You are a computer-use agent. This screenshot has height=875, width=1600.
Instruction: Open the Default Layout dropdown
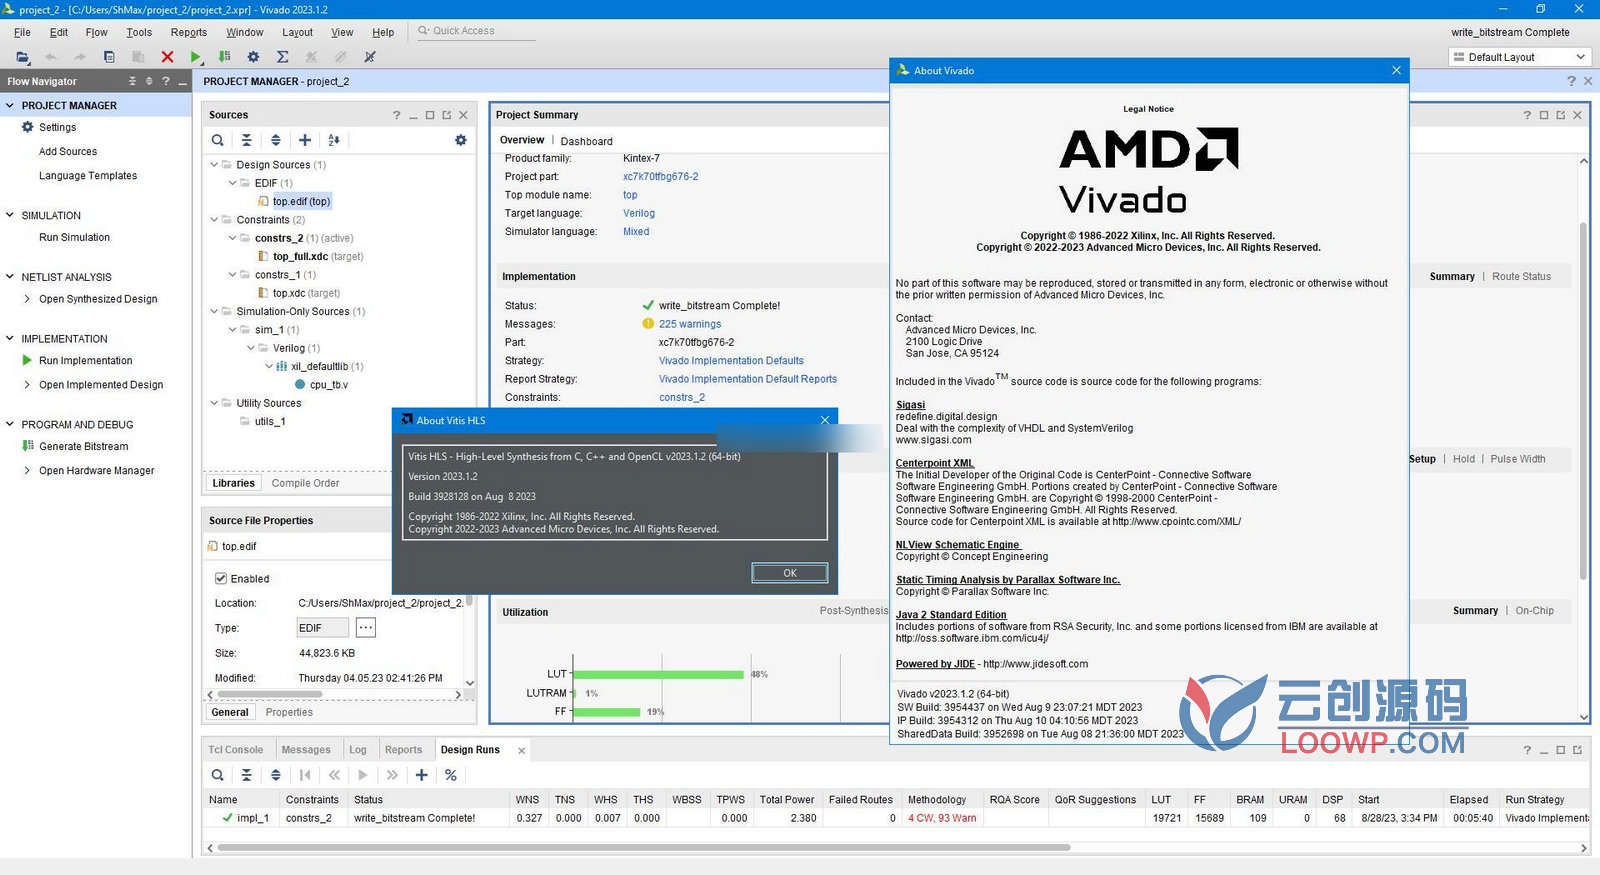[1519, 57]
